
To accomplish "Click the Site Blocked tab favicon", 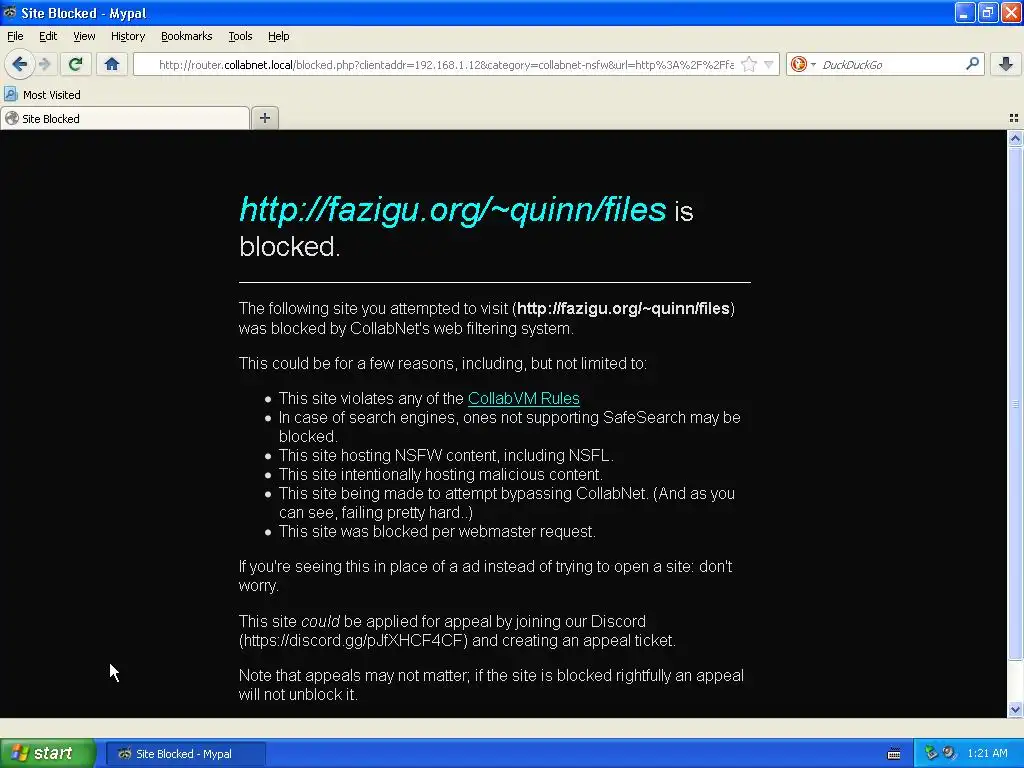I will click(12, 118).
